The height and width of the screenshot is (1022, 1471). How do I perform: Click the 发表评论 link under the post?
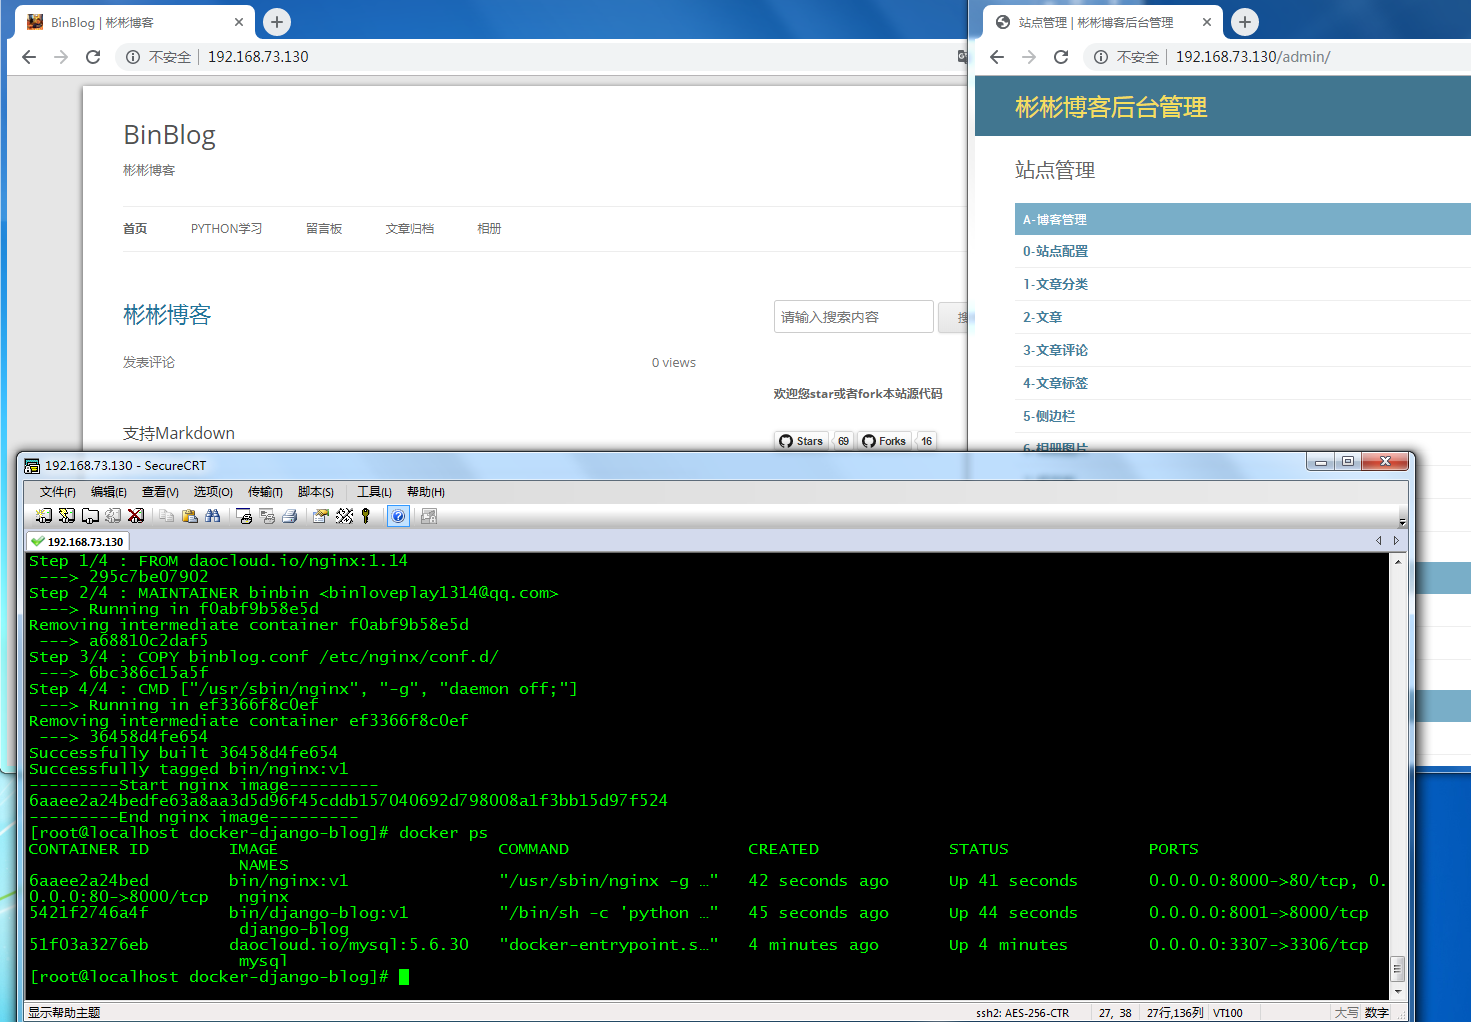pos(149,362)
